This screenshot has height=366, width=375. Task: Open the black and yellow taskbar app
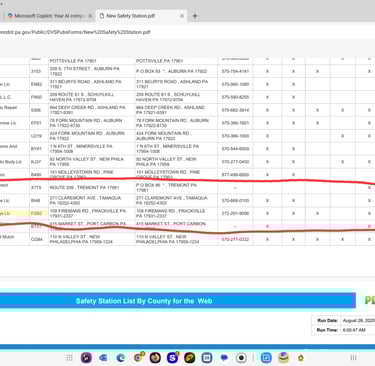coord(189,358)
